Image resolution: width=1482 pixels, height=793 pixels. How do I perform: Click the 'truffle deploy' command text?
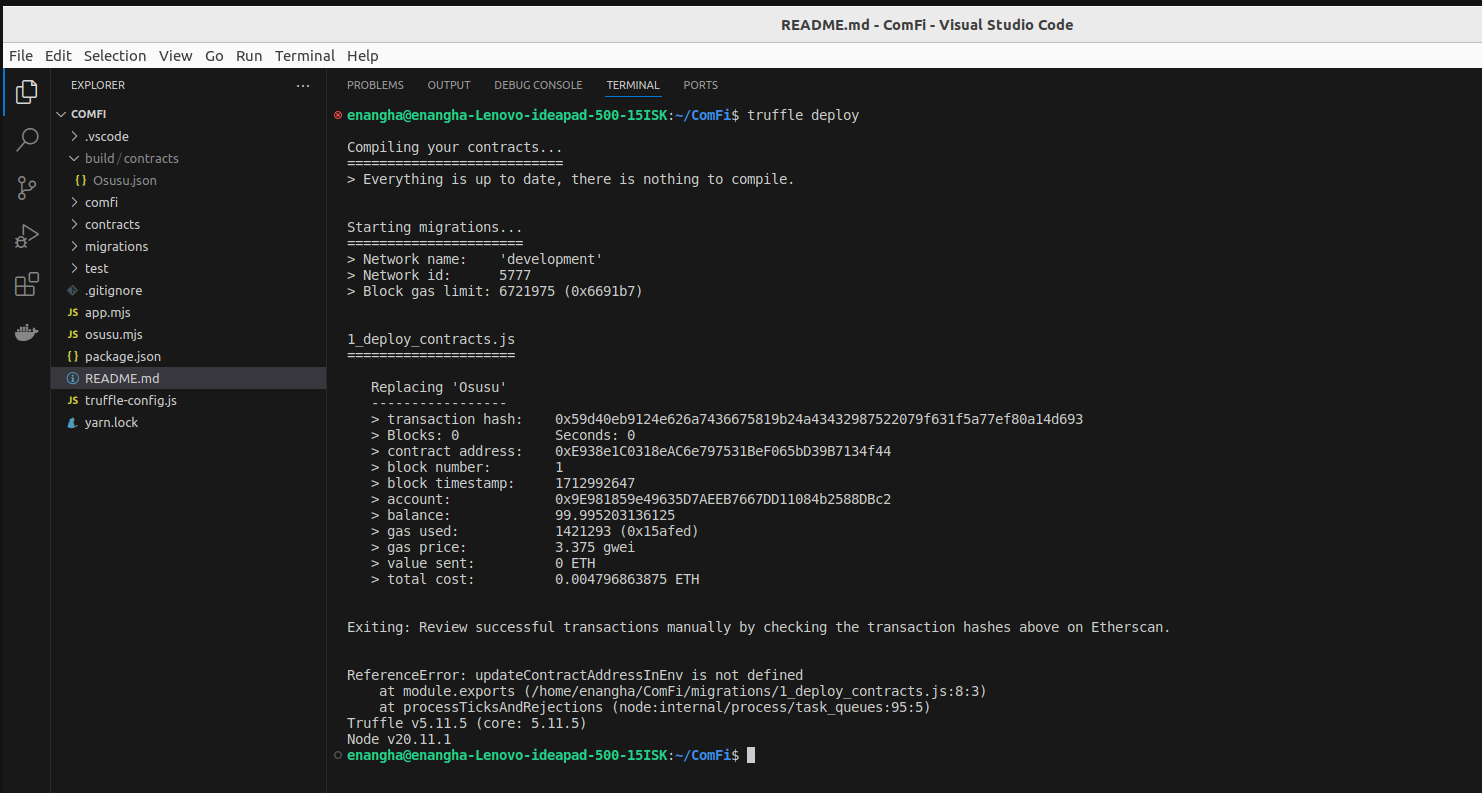click(803, 115)
